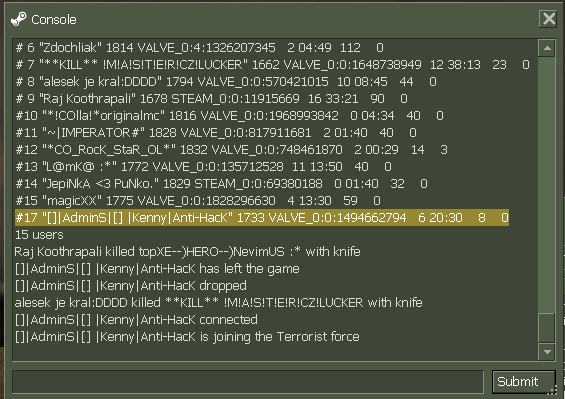565x399 pixels.
Task: Select the #9 "Raj Koothrapali" row
Action: pyautogui.click(x=212, y=98)
